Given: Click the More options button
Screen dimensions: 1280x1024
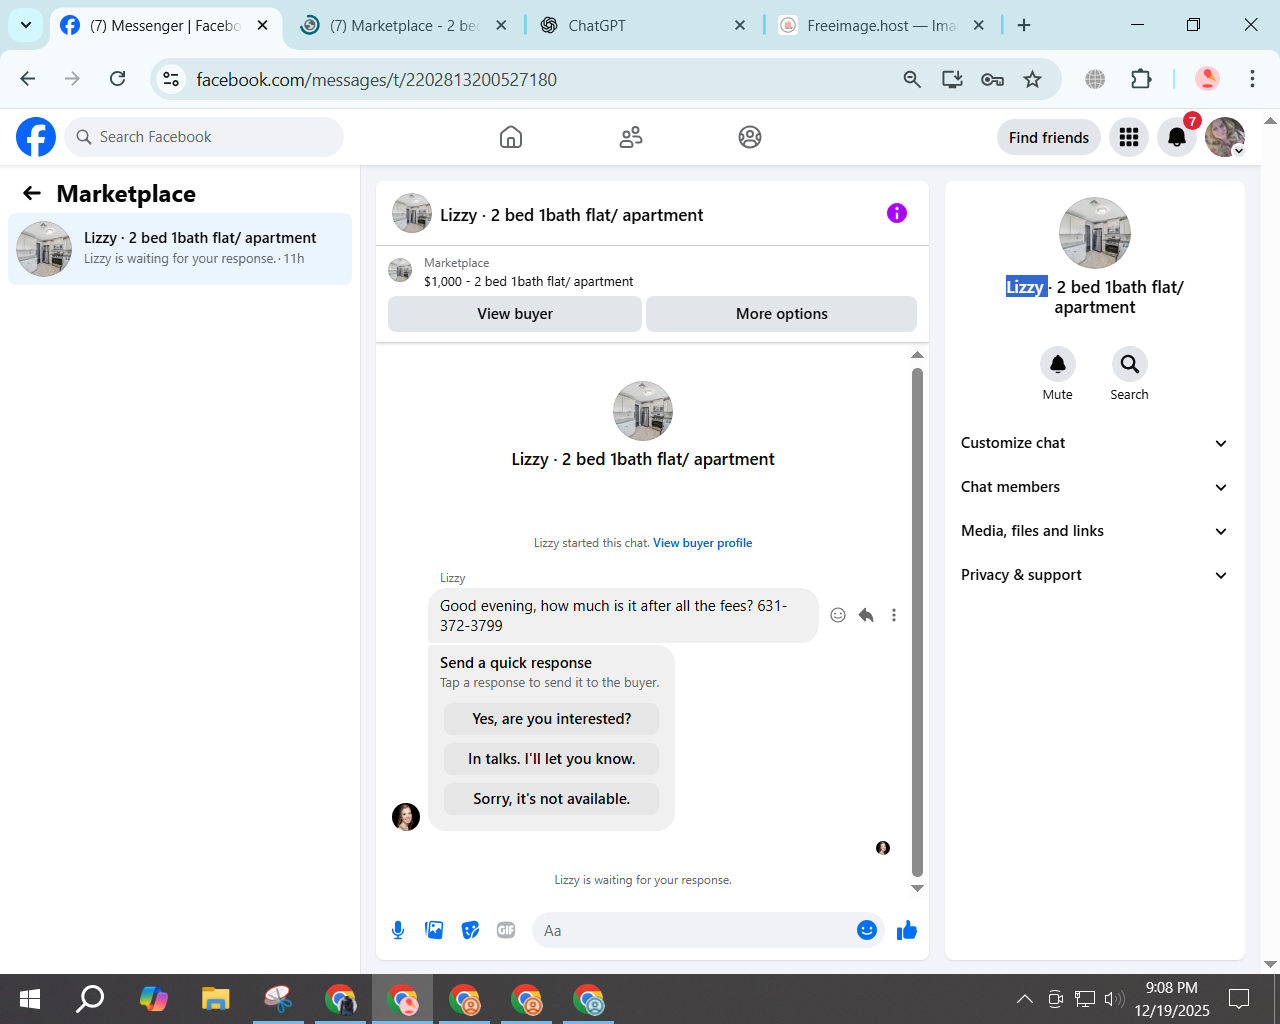Looking at the screenshot, I should 781,314.
